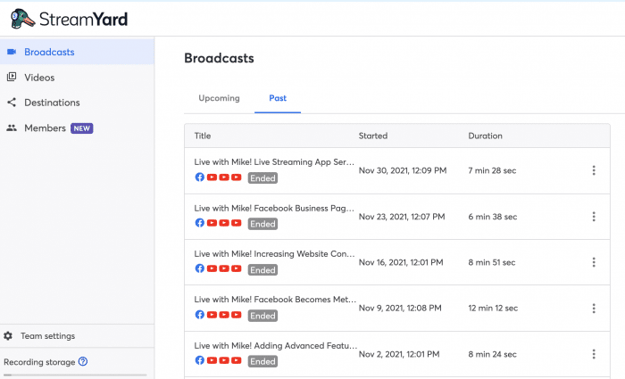Click the NEW badge beside Members

pyautogui.click(x=82, y=128)
